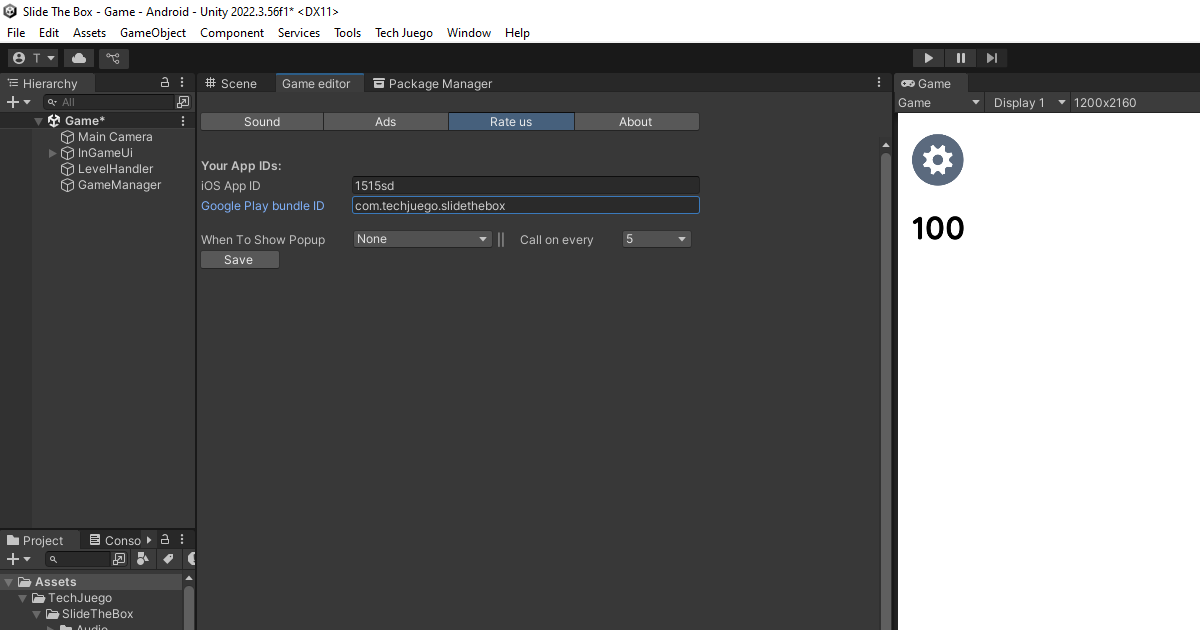Screen dimensions: 1200x630
Task: Open the Hierarchy create (+) dropdown
Action: coord(19,102)
